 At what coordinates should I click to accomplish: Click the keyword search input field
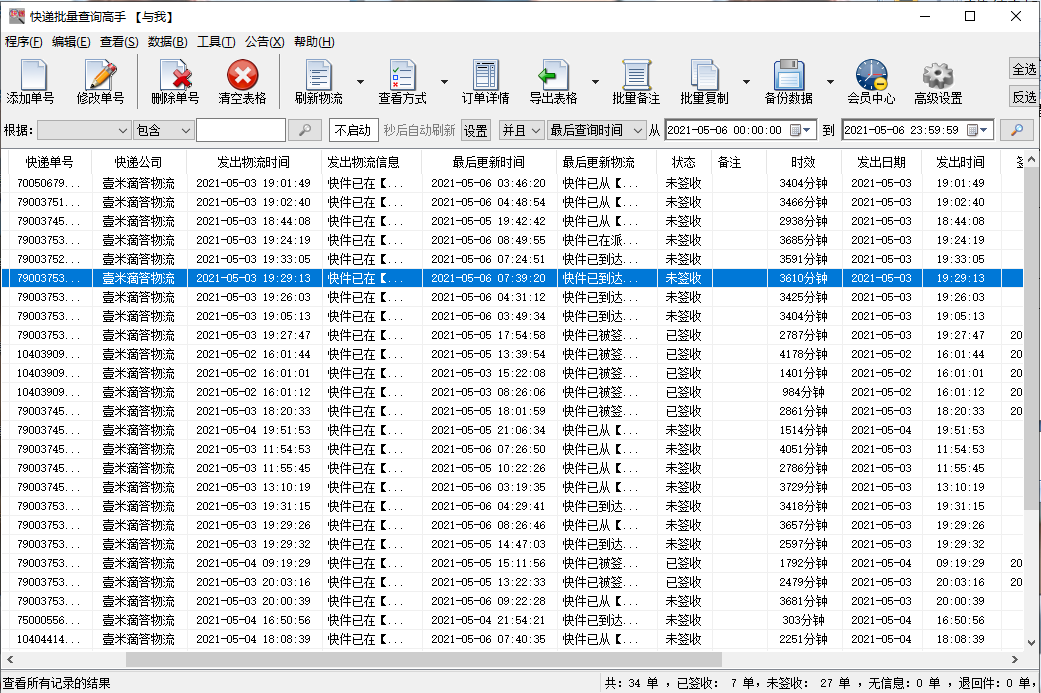coord(241,130)
